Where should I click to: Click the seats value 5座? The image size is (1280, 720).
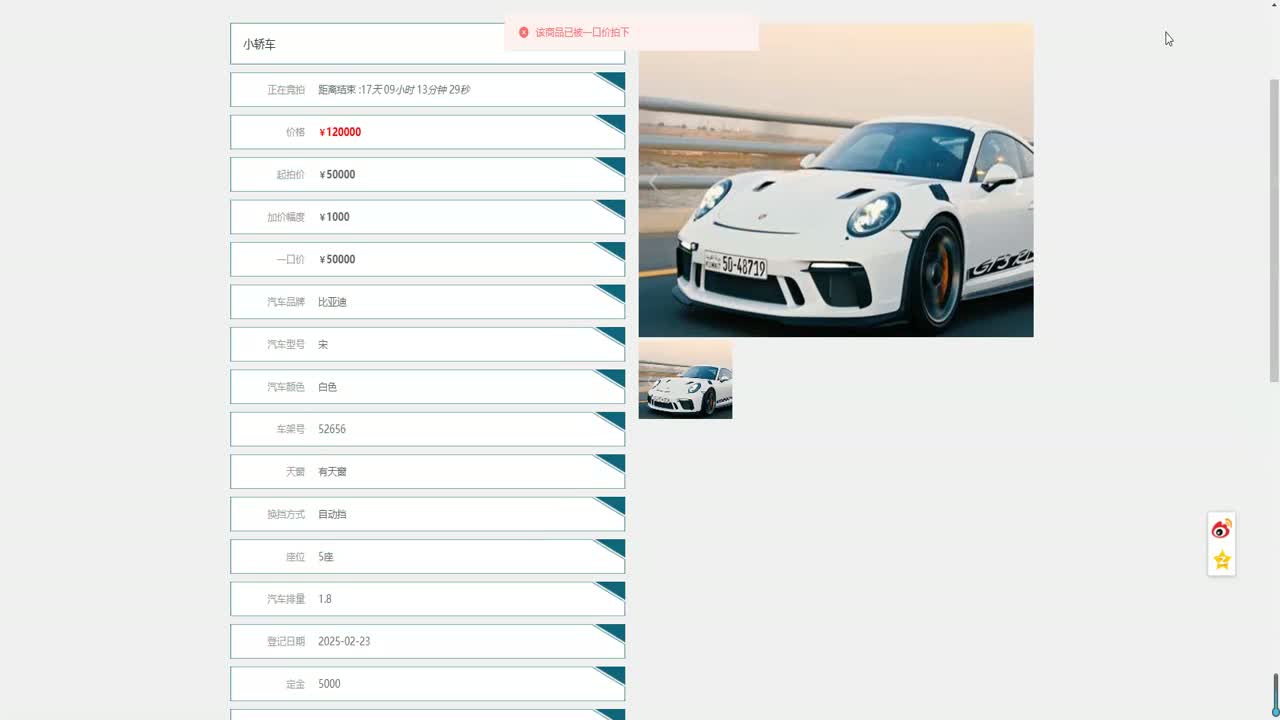pos(326,557)
